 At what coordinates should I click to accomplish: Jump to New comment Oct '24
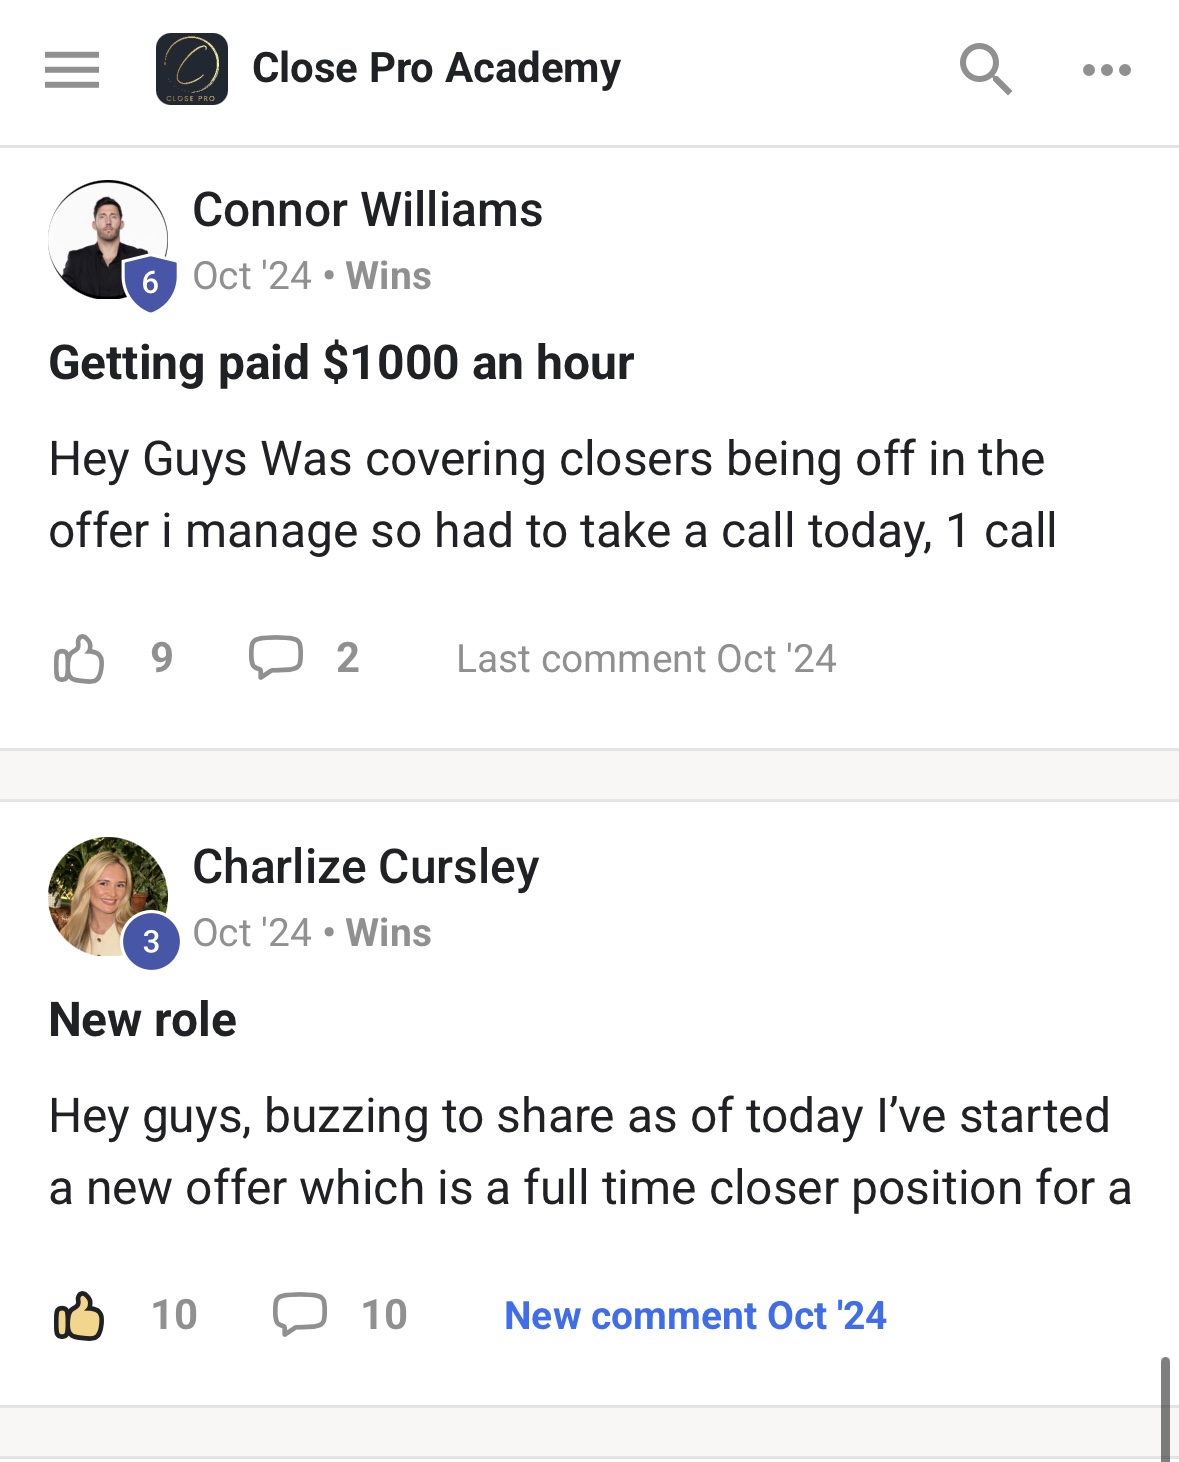point(695,1316)
